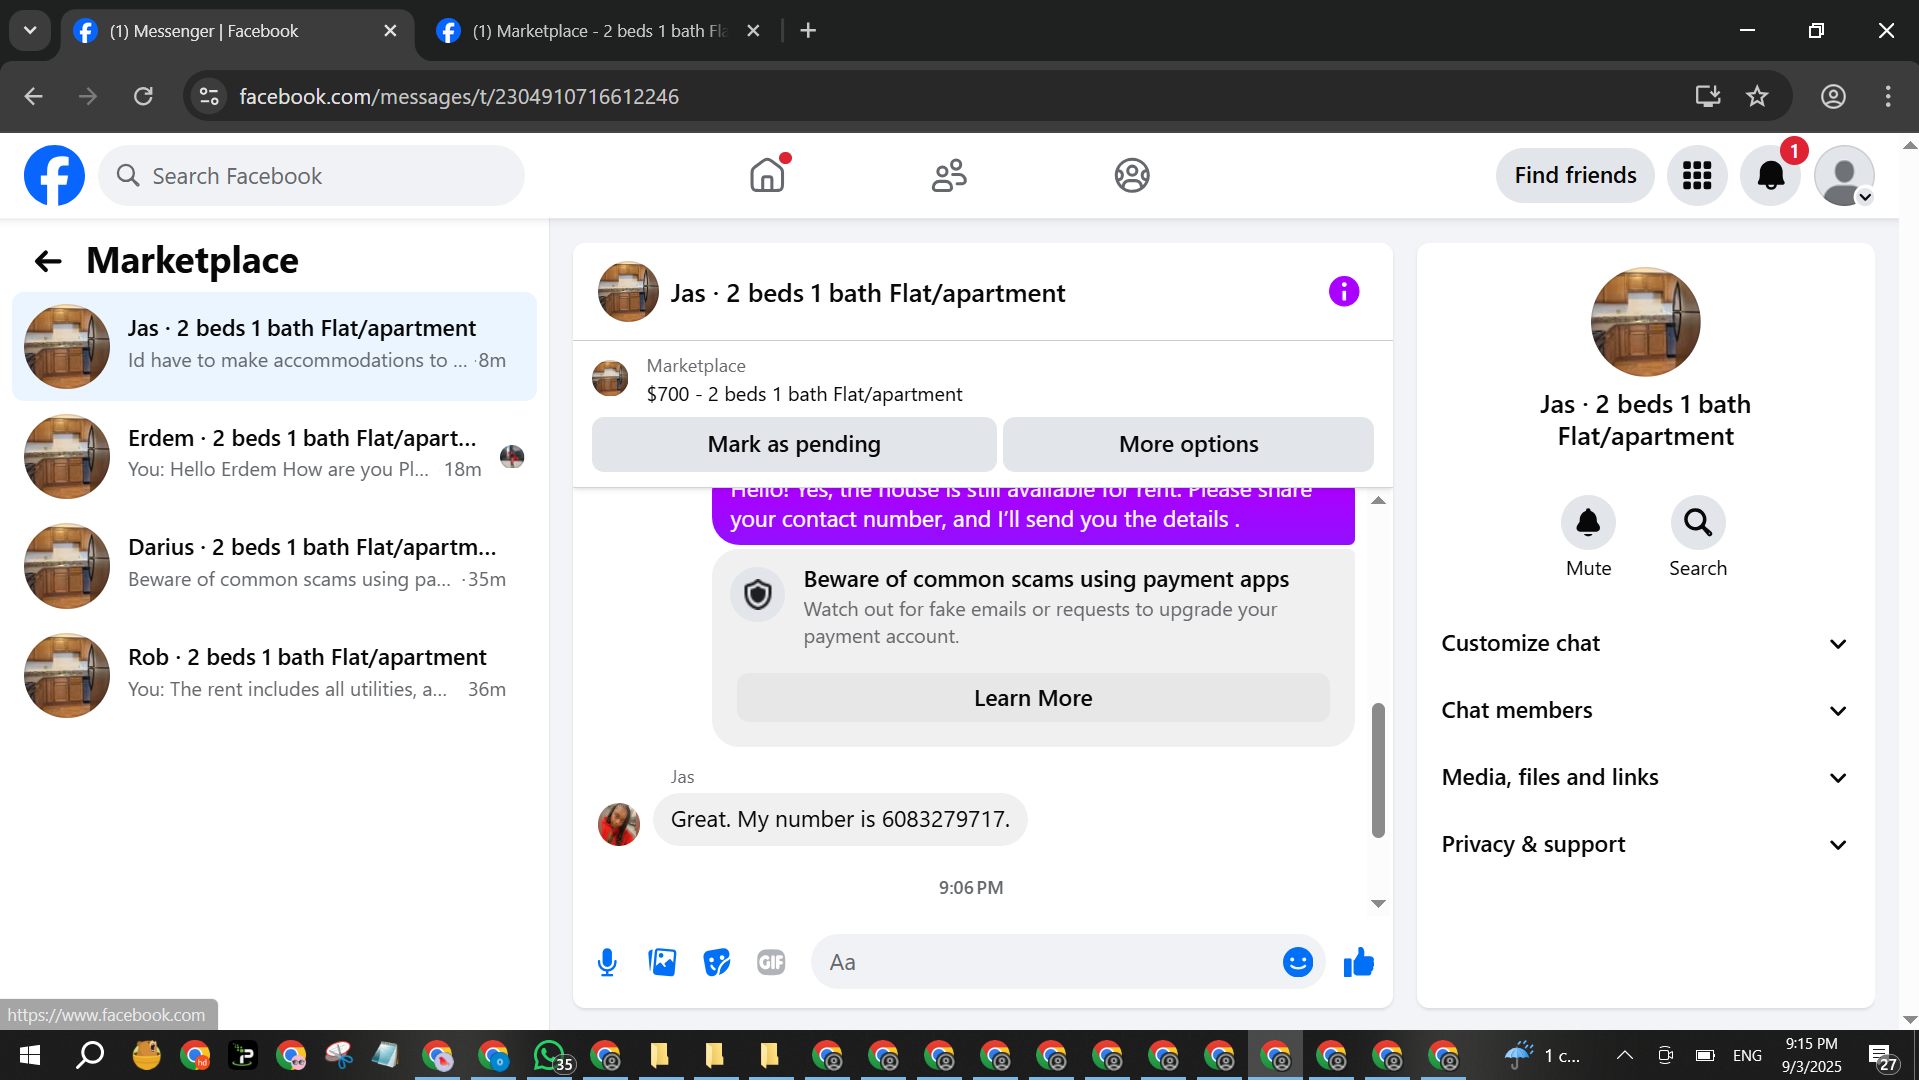Click Search in conversation icon

click(1698, 522)
